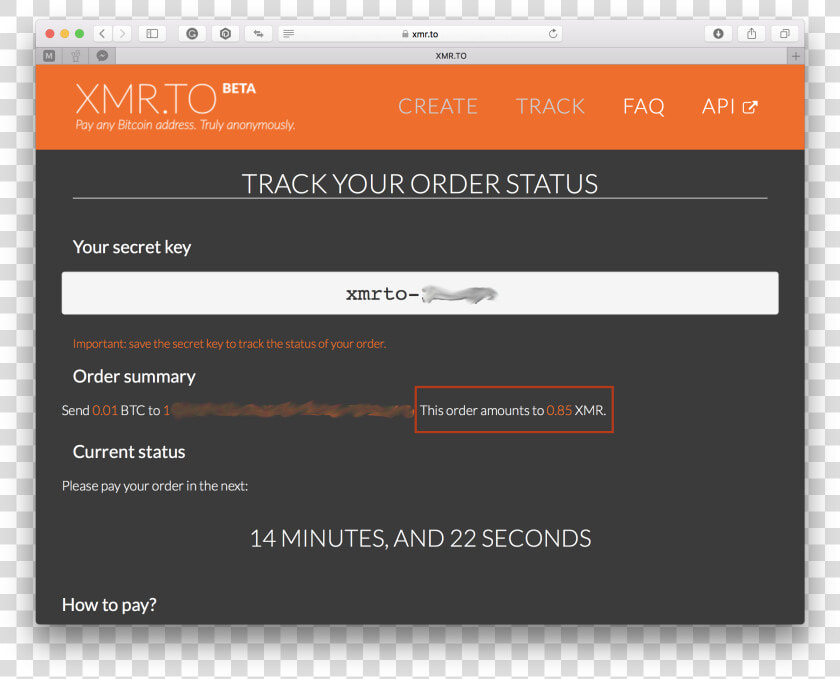The height and width of the screenshot is (679, 840).
Task: Open the second pinned tab
Action: [76, 56]
